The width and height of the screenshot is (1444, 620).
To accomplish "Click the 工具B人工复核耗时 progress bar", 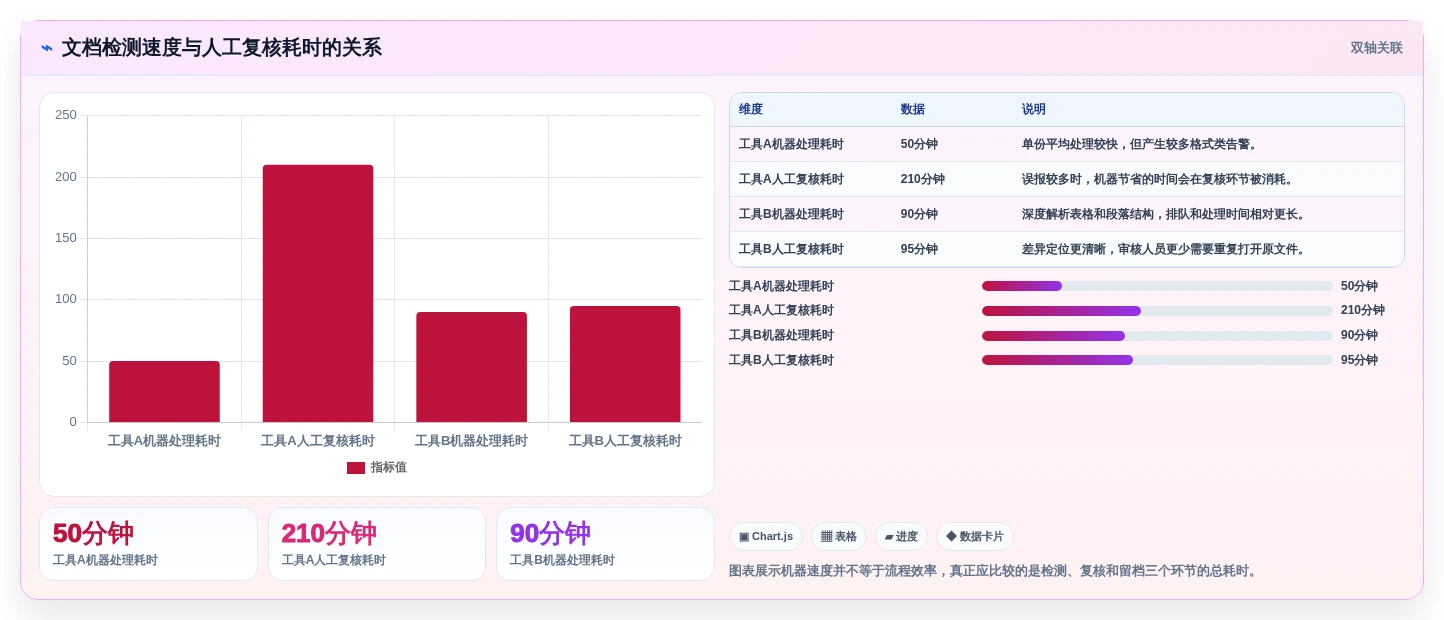I will click(x=1157, y=360).
